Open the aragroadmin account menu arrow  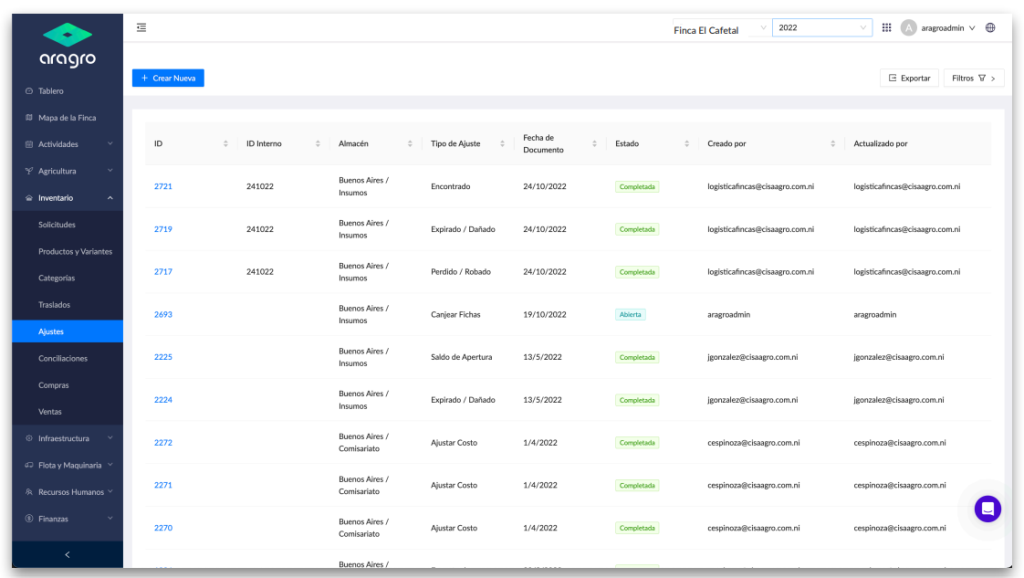[972, 28]
